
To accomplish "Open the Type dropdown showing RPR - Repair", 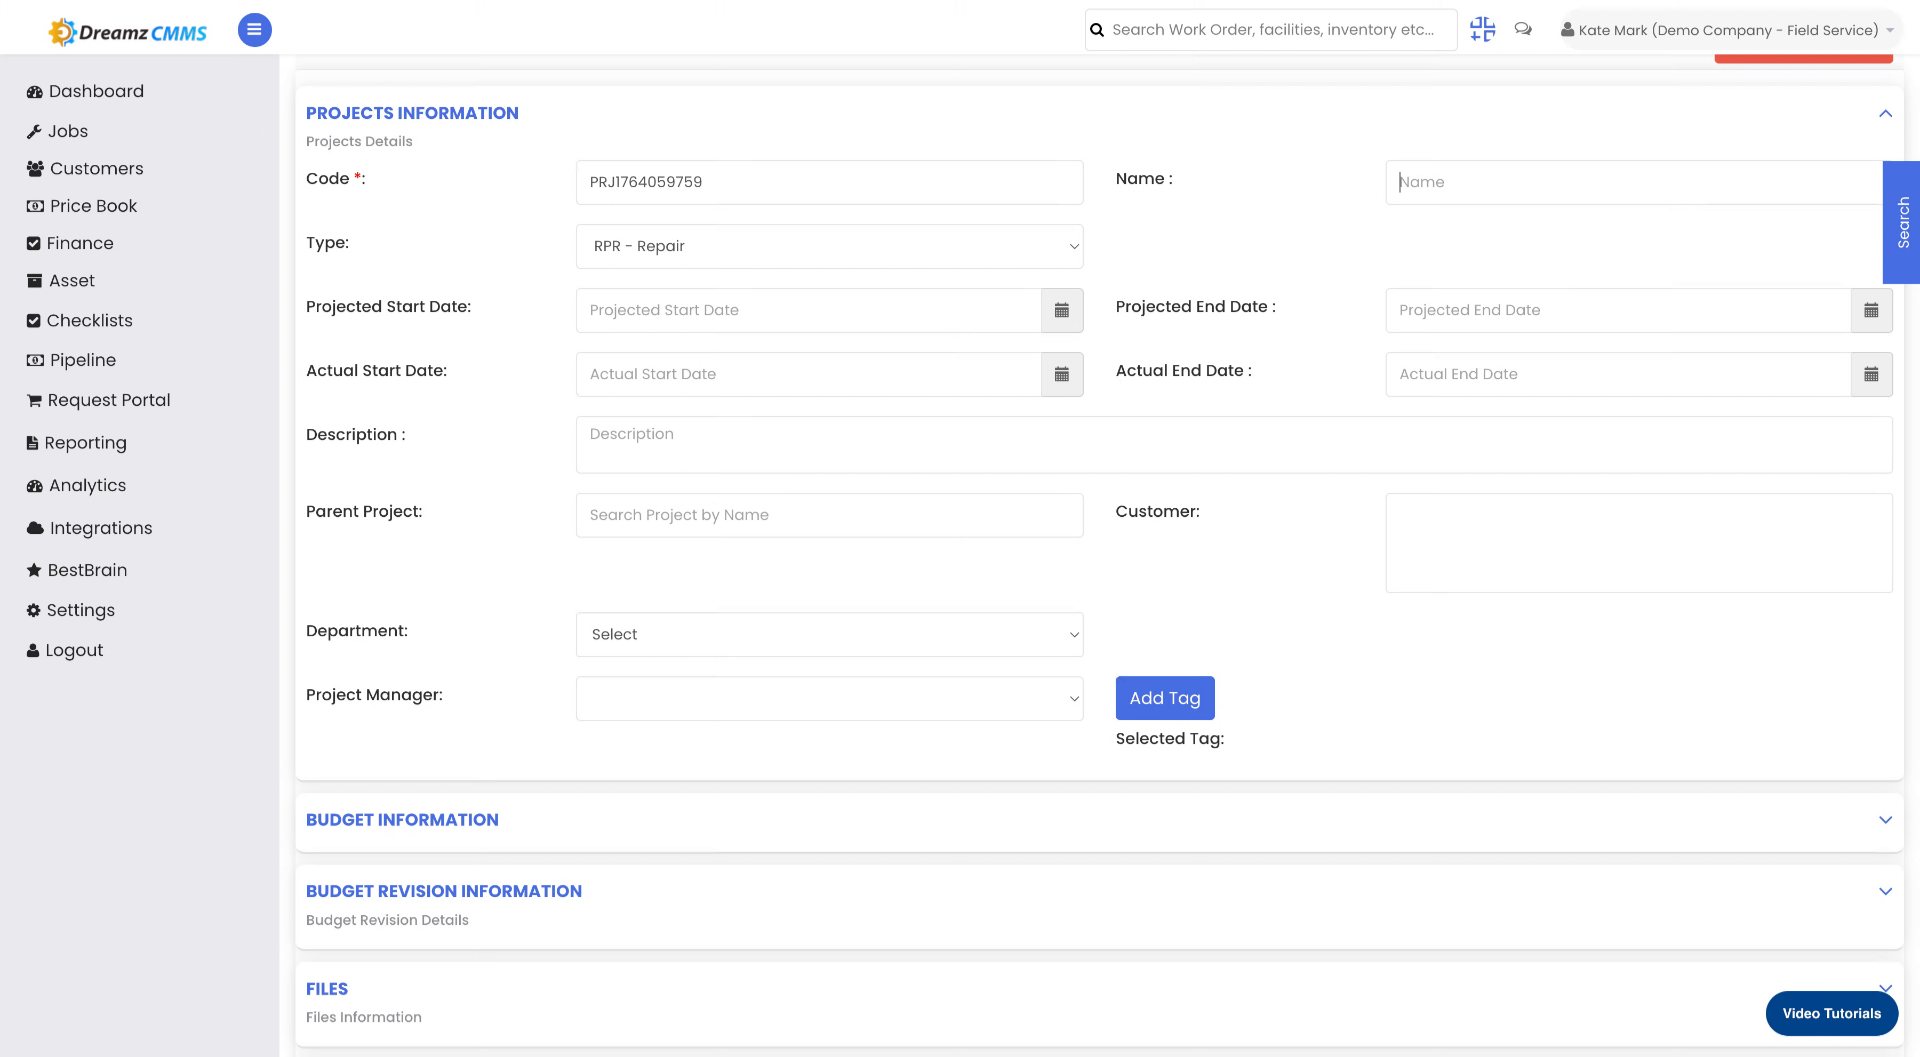I will click(829, 246).
